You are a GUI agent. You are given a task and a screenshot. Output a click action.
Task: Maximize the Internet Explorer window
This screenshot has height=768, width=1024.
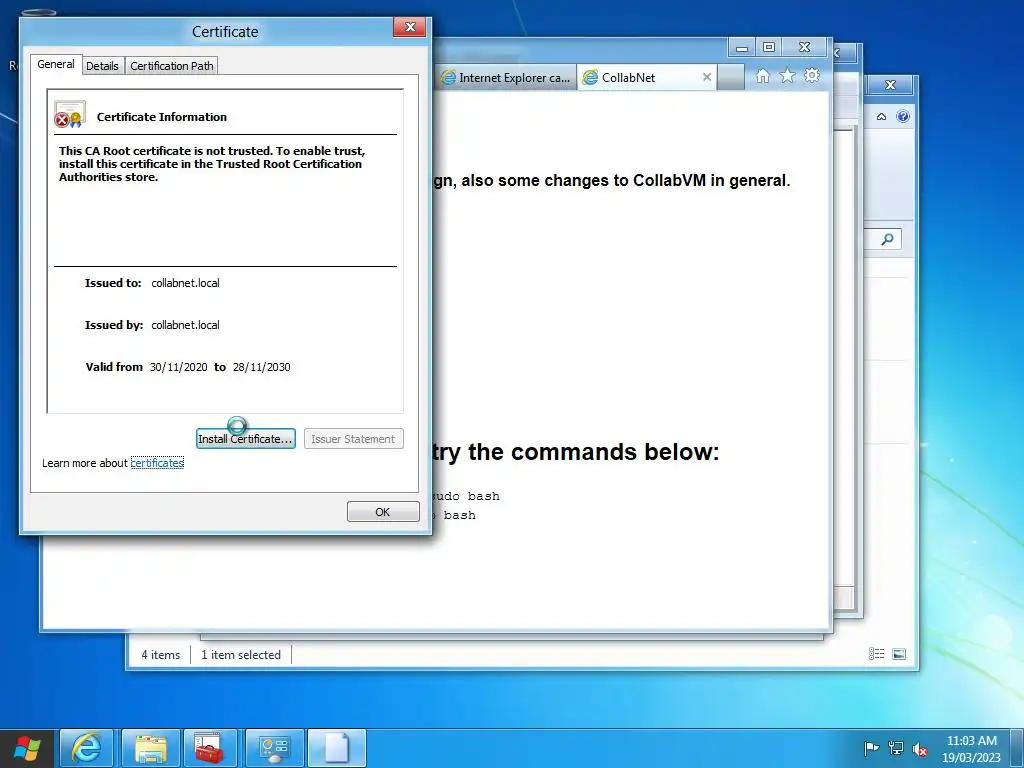769,48
